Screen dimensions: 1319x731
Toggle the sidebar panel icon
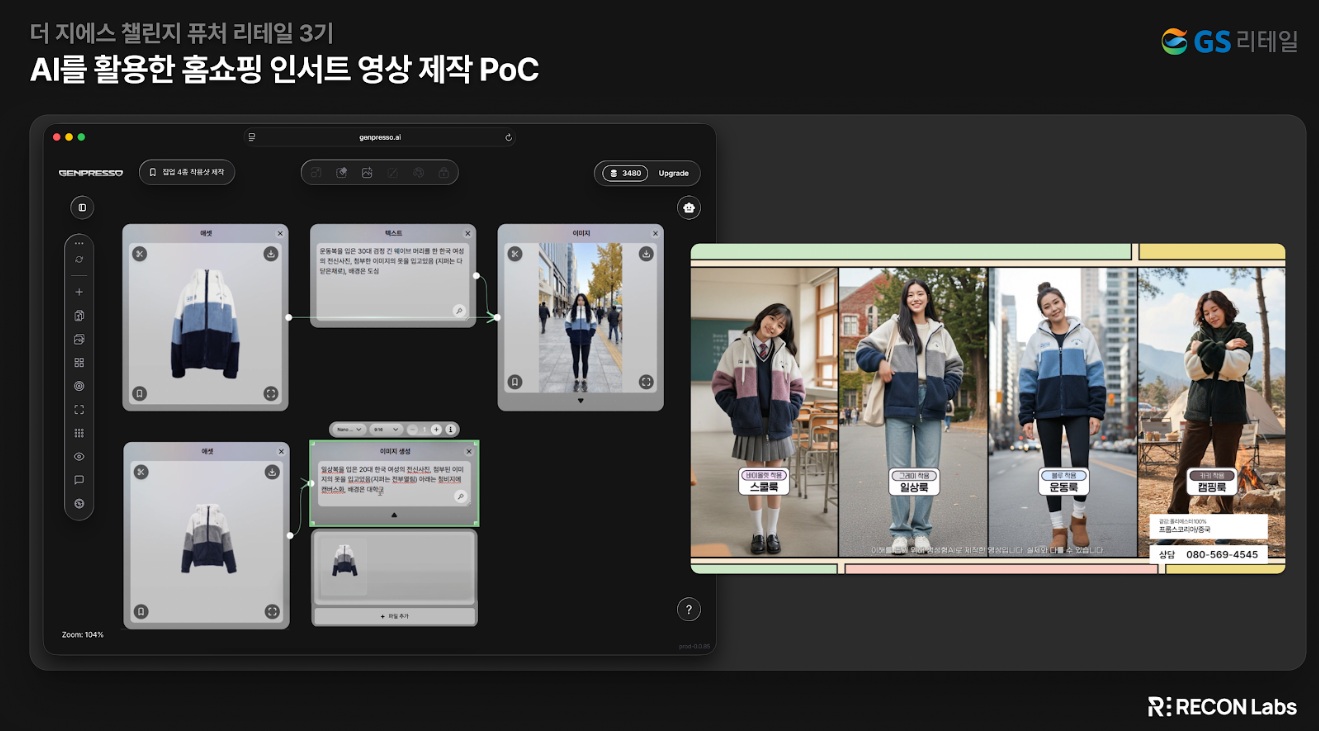[x=82, y=207]
